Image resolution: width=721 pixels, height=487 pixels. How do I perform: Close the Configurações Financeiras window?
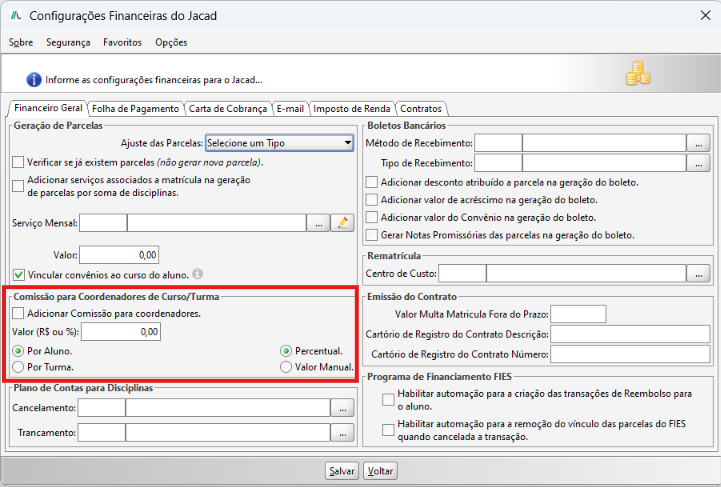point(705,16)
